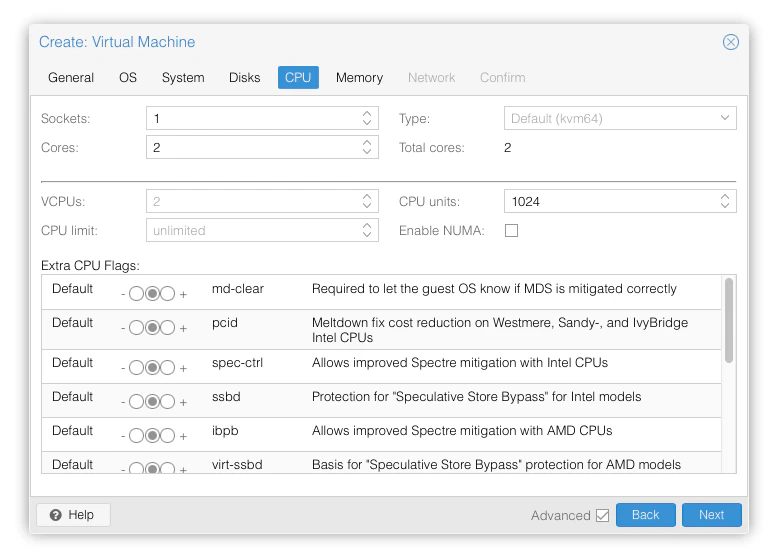Click the CPU units stepper arrows
The width and height of the screenshot is (777, 560).
coord(725,201)
